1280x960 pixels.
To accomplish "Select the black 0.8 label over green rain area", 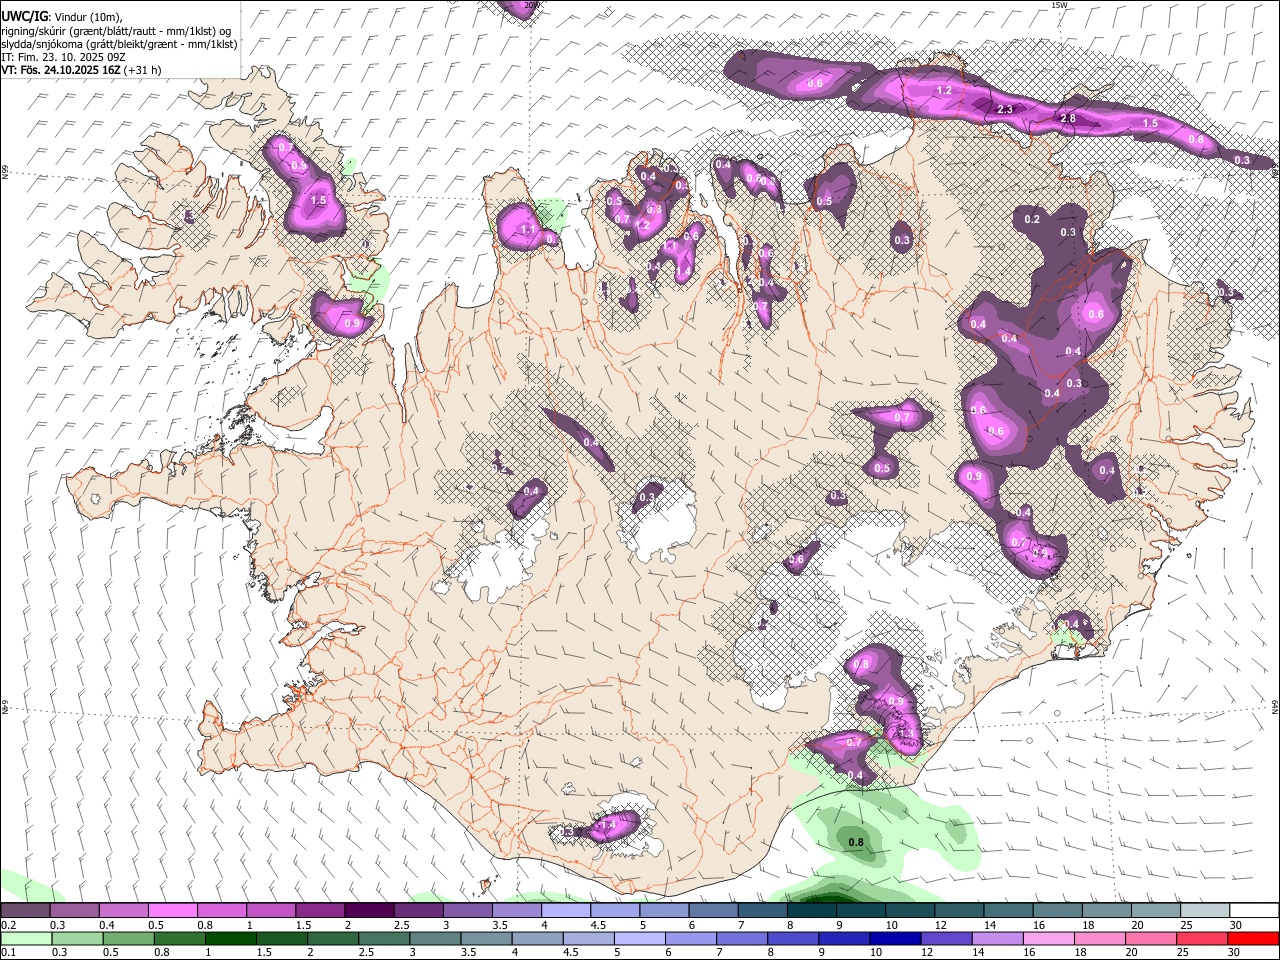I will tap(856, 842).
